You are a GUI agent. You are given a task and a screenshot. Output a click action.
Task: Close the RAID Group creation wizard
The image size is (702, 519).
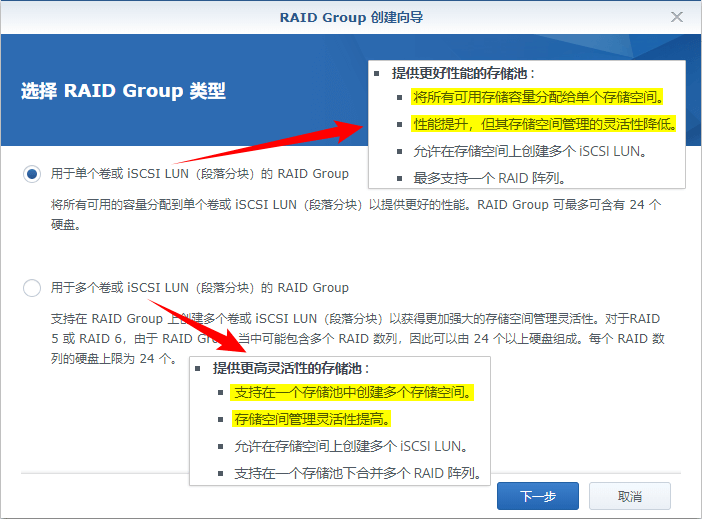click(676, 17)
